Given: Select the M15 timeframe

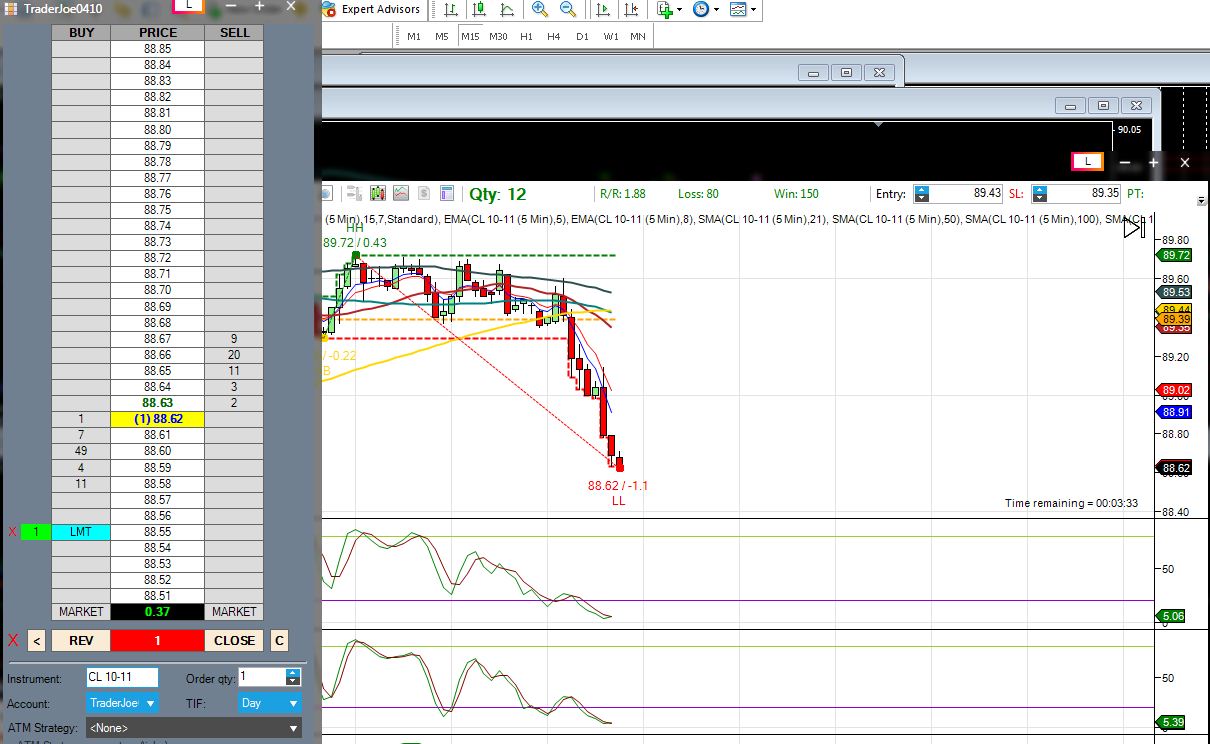Looking at the screenshot, I should click(470, 36).
